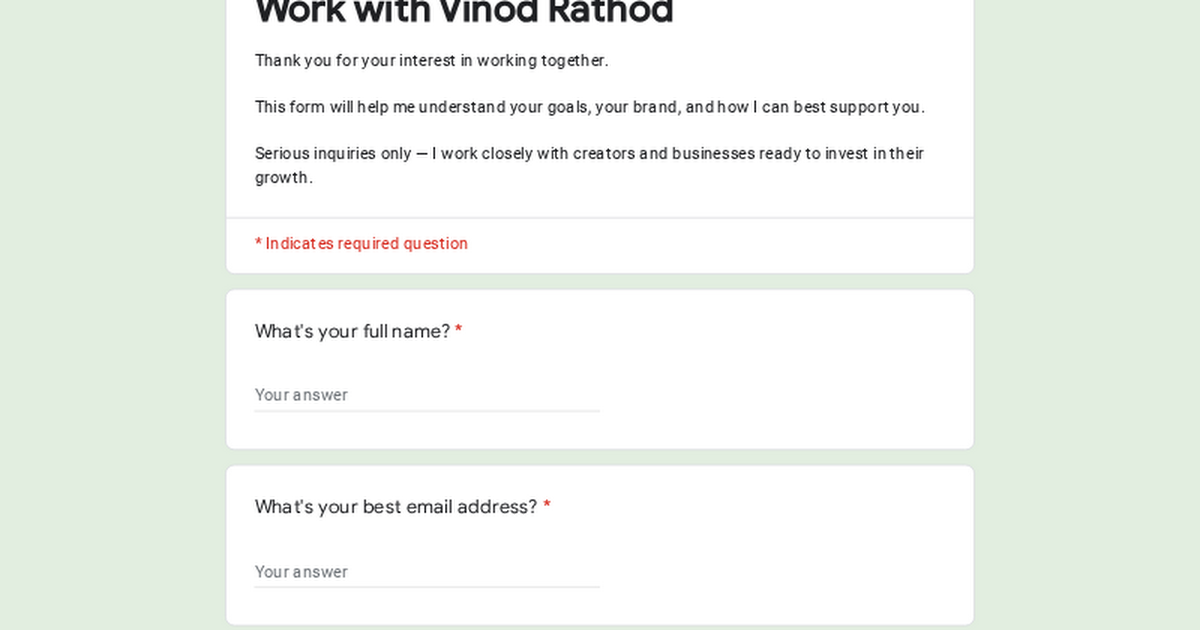Click the "What's your best email address?" label
Image resolution: width=1200 pixels, height=630 pixels.
click(x=396, y=507)
